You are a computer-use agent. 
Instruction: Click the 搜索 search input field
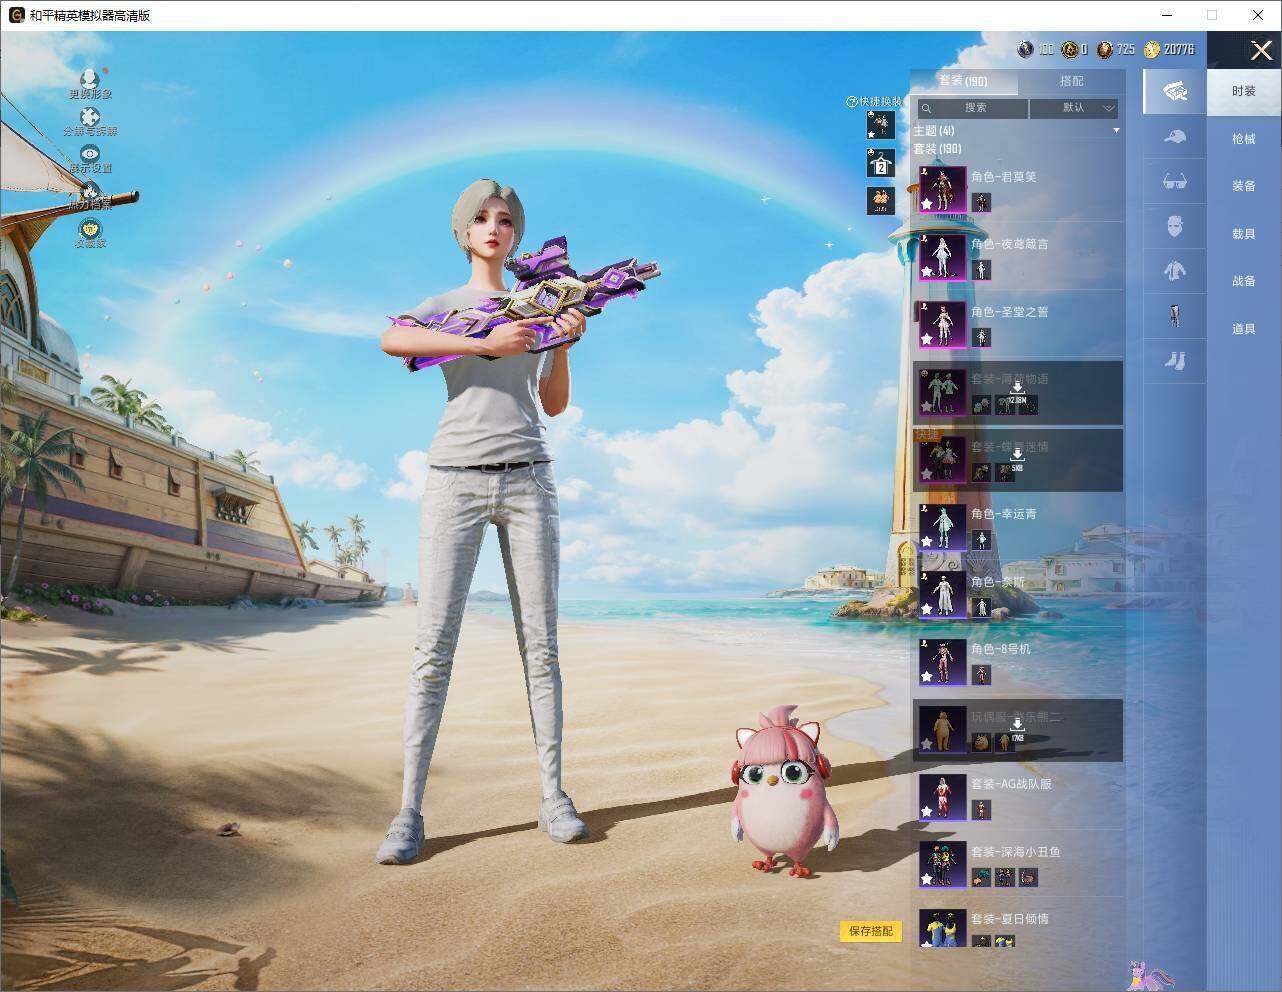[x=972, y=108]
